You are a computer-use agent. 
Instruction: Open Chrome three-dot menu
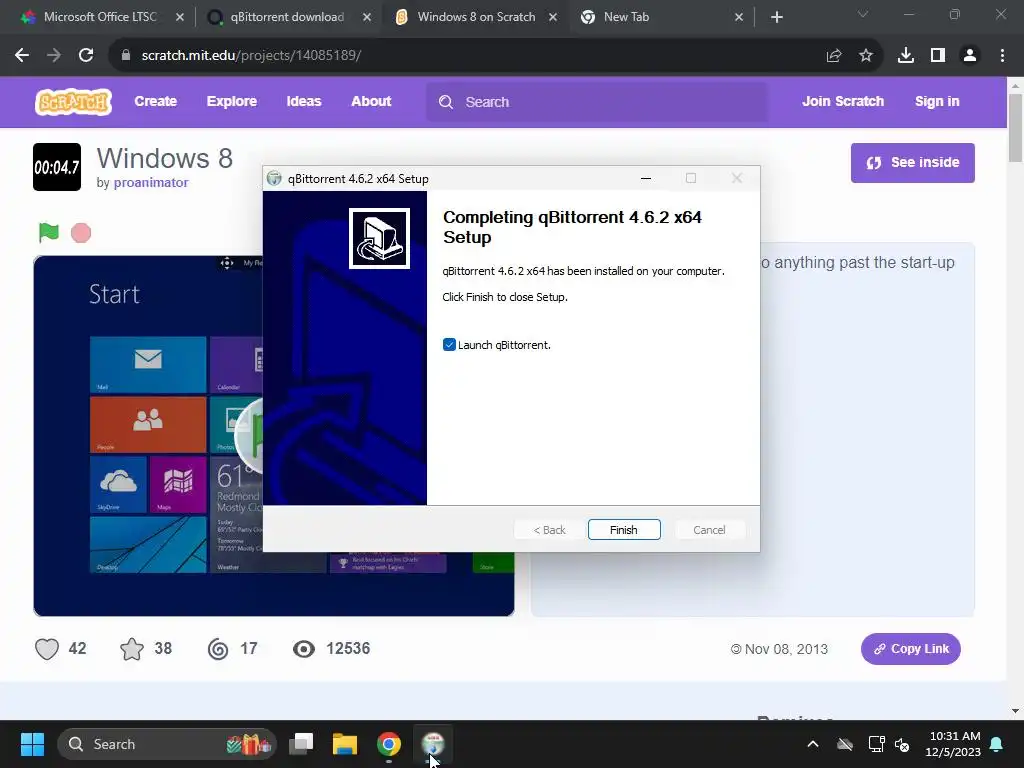pyautogui.click(x=1002, y=56)
